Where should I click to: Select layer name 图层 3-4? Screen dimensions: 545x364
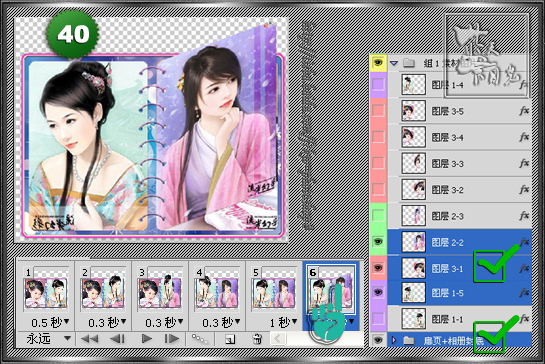[447, 138]
